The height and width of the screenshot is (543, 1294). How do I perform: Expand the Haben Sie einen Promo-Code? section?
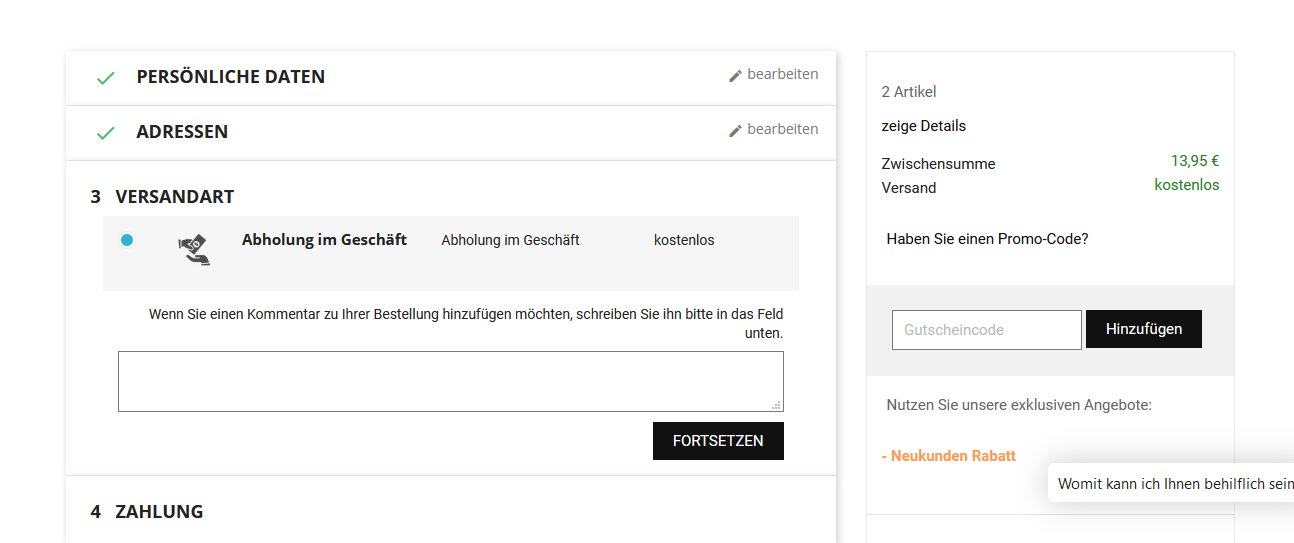point(987,239)
